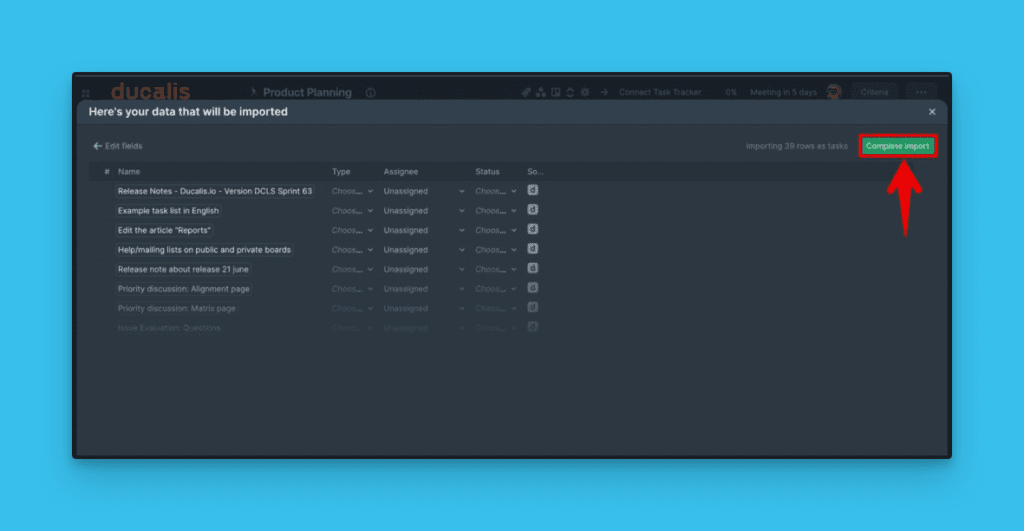This screenshot has width=1024, height=531.
Task: Click source icon for Edit the article row
Action: (533, 229)
